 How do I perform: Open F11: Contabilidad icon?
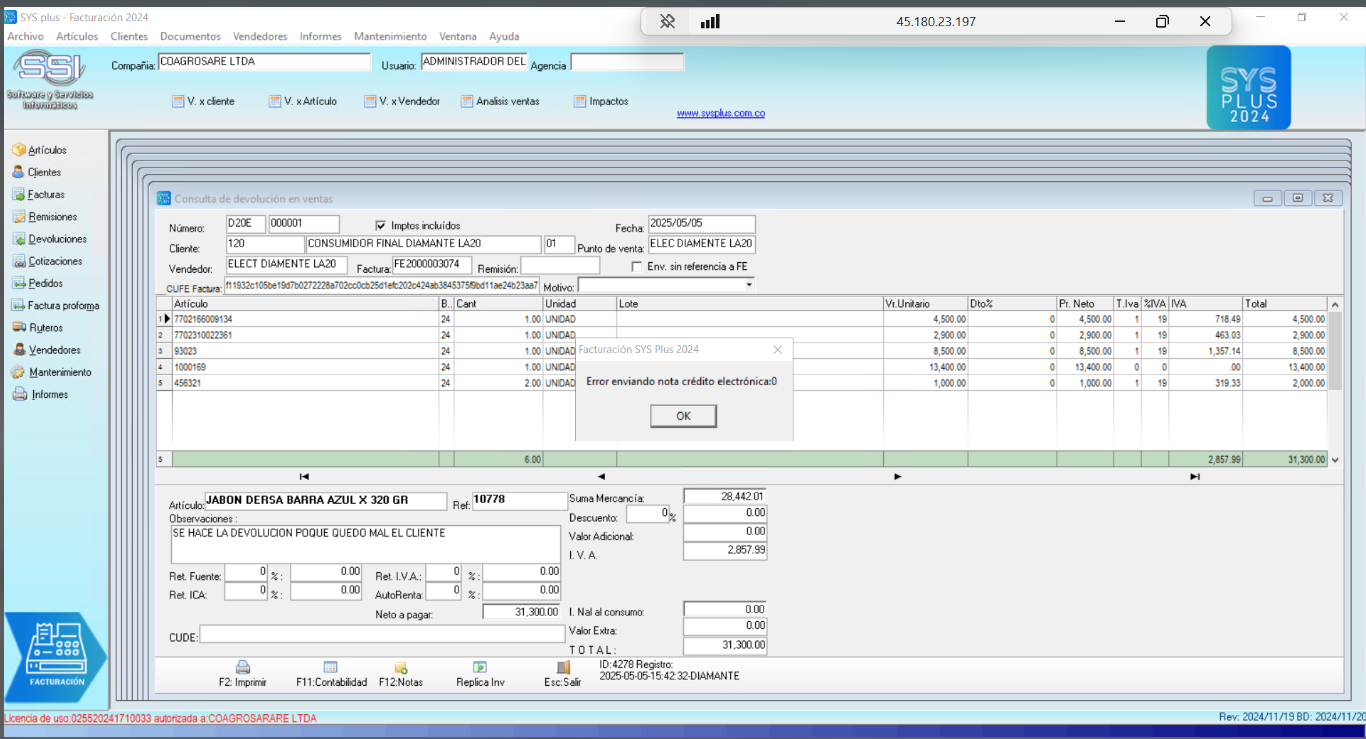[x=331, y=667]
